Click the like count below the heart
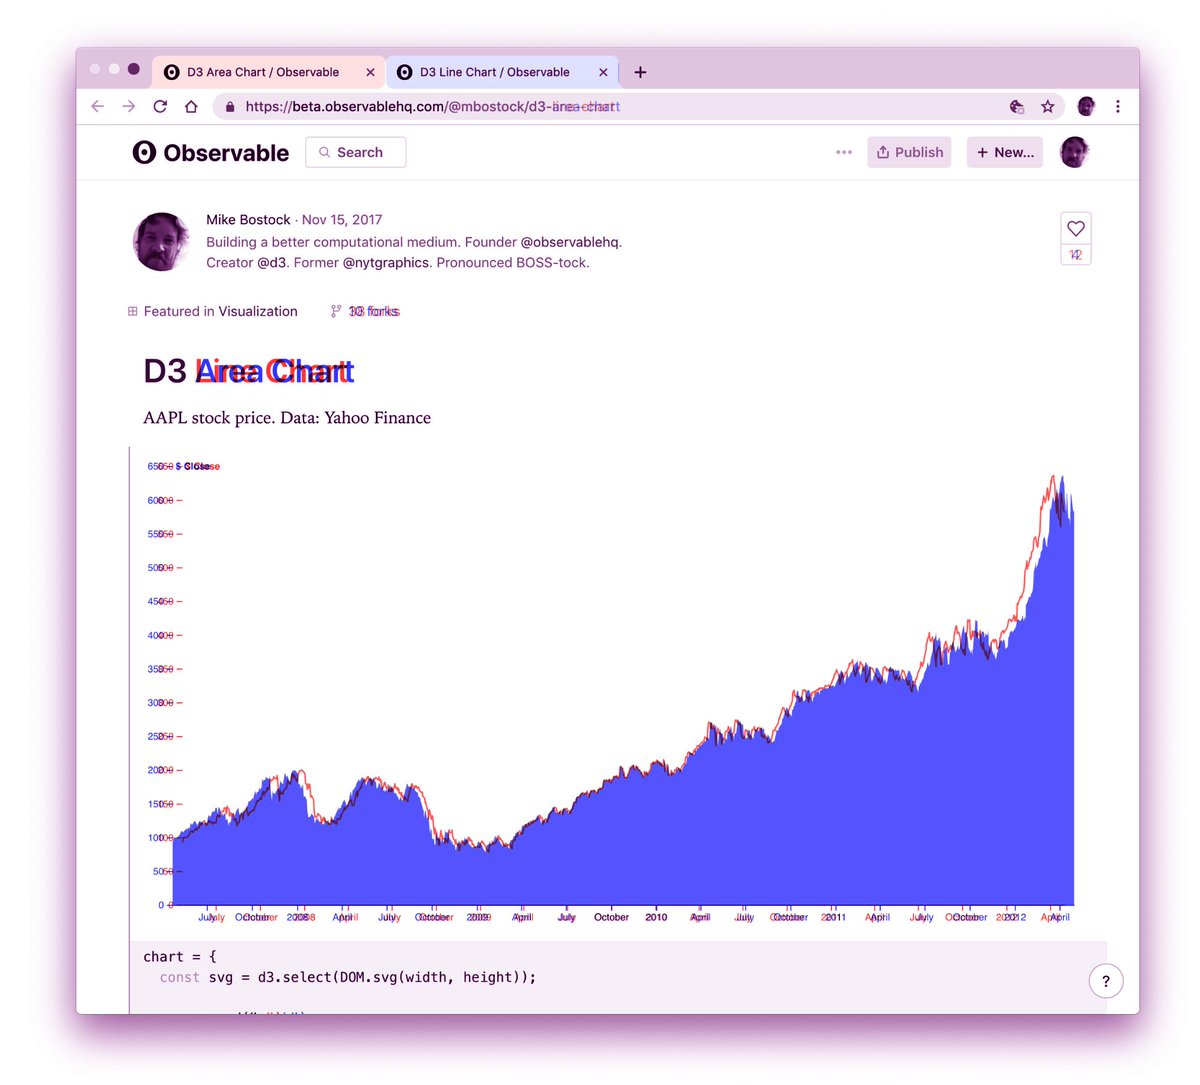The width and height of the screenshot is (1200, 1085). [x=1076, y=254]
